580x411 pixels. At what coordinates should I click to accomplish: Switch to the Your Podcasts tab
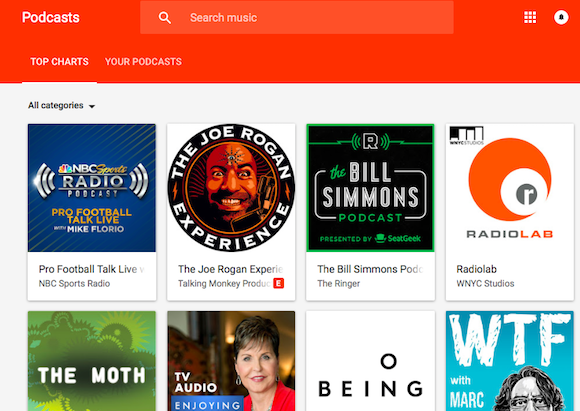143,61
